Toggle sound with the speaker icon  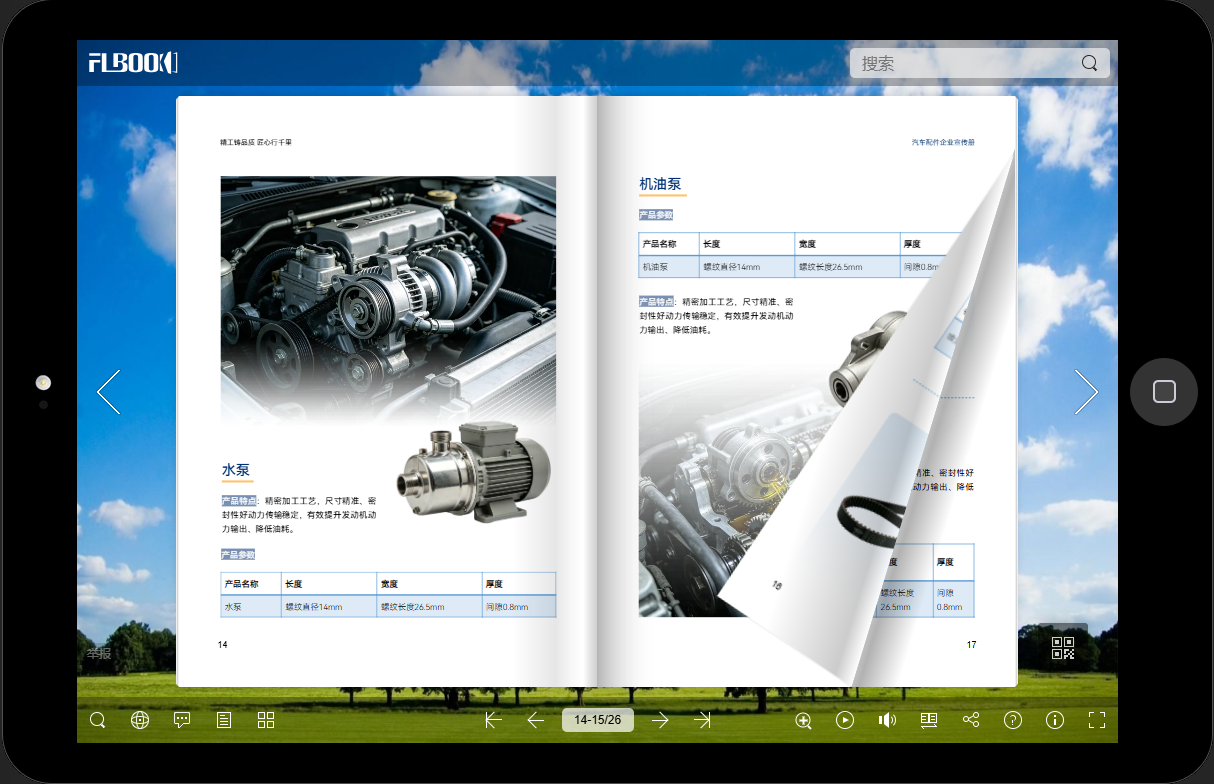pos(887,720)
